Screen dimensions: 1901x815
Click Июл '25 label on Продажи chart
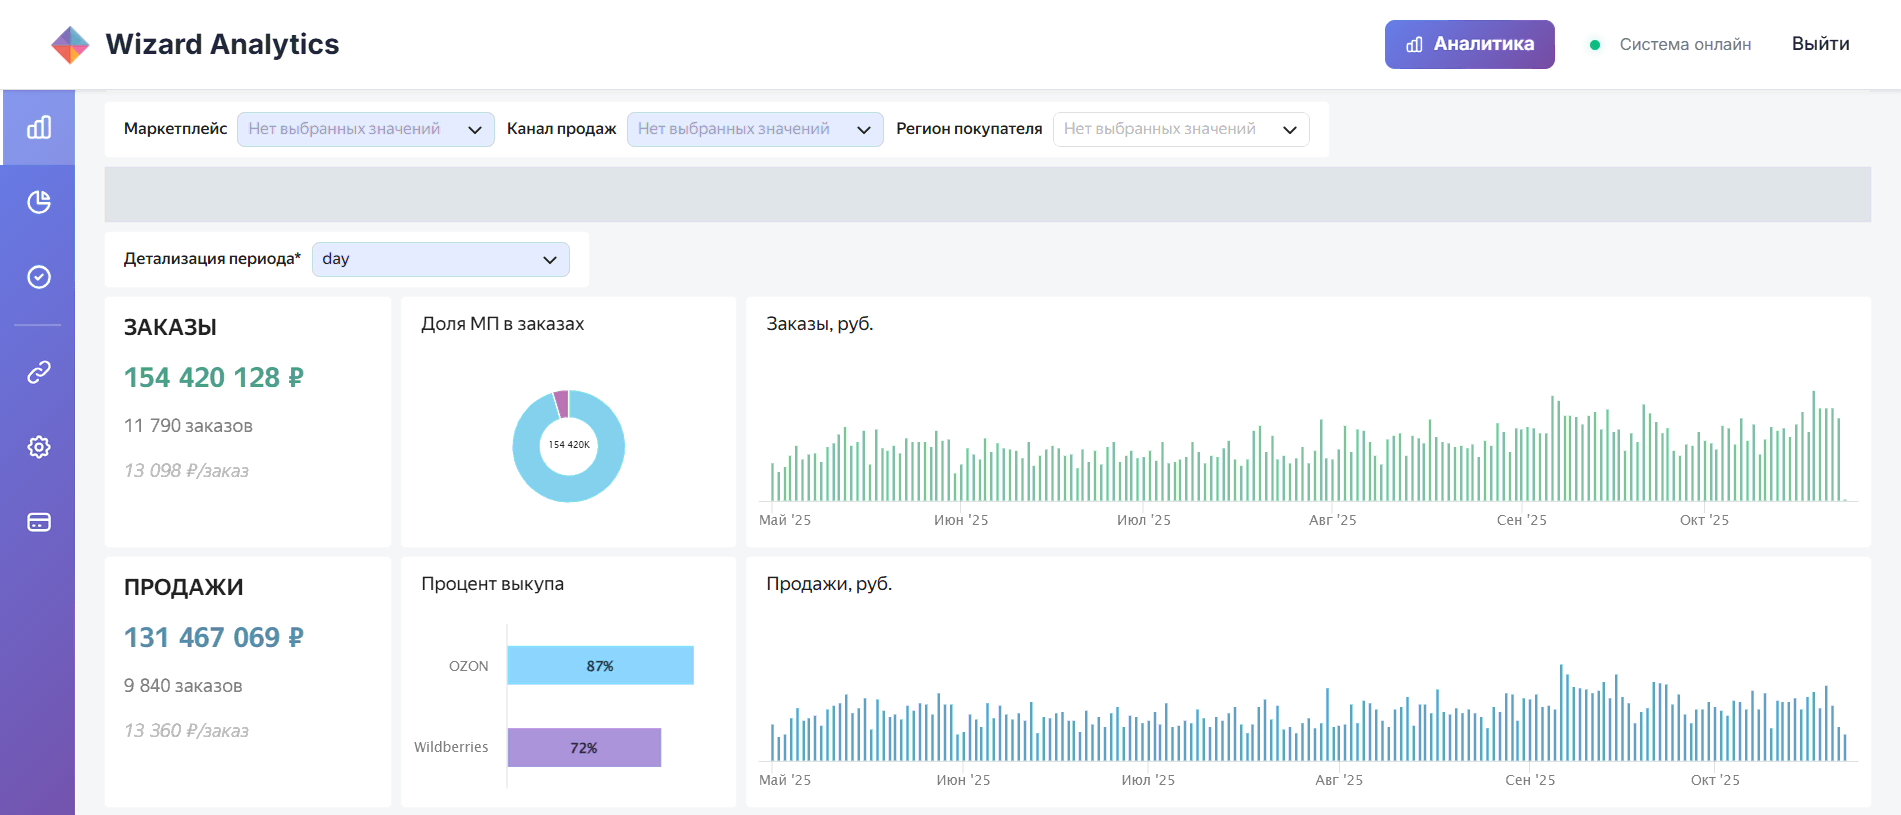(1148, 780)
